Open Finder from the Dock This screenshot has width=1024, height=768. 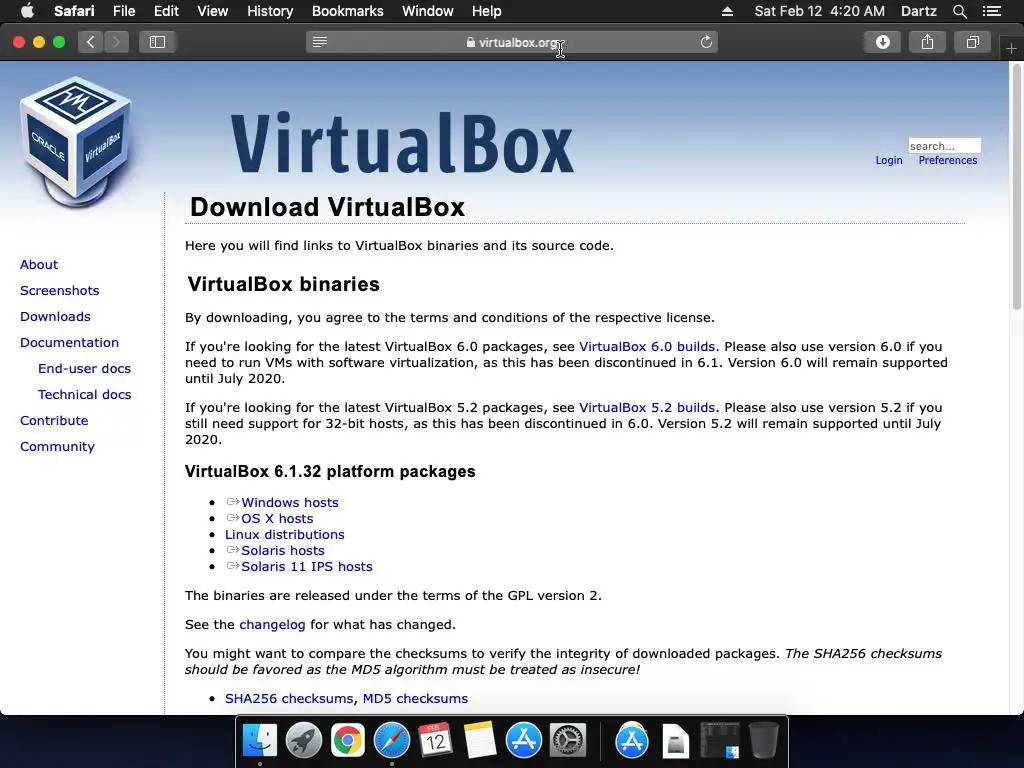pos(260,741)
